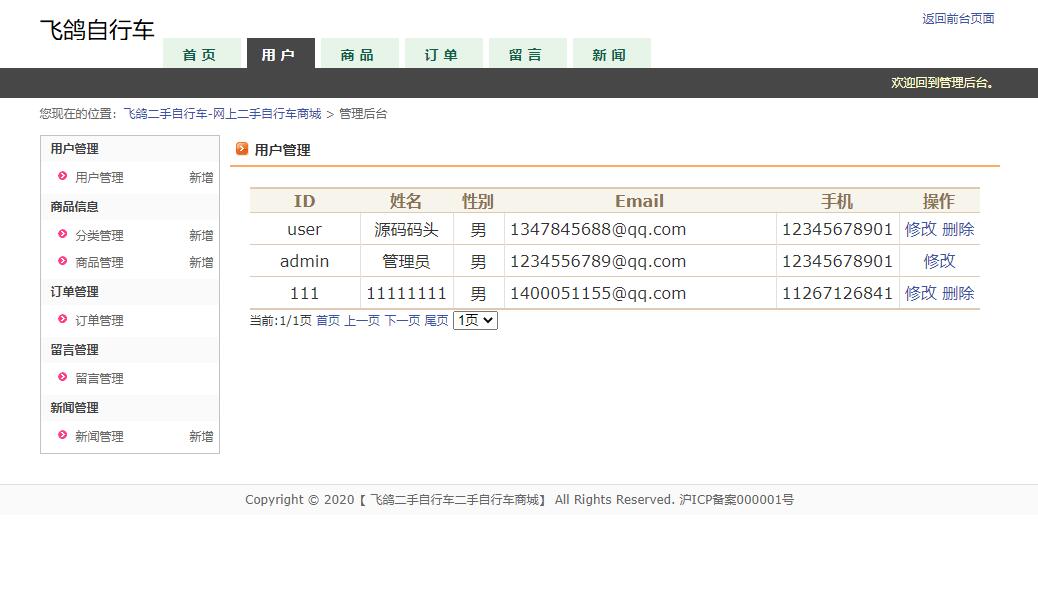The width and height of the screenshot is (1038, 598).
Task: Click 新增 next to 用户管理
Action: tap(201, 177)
